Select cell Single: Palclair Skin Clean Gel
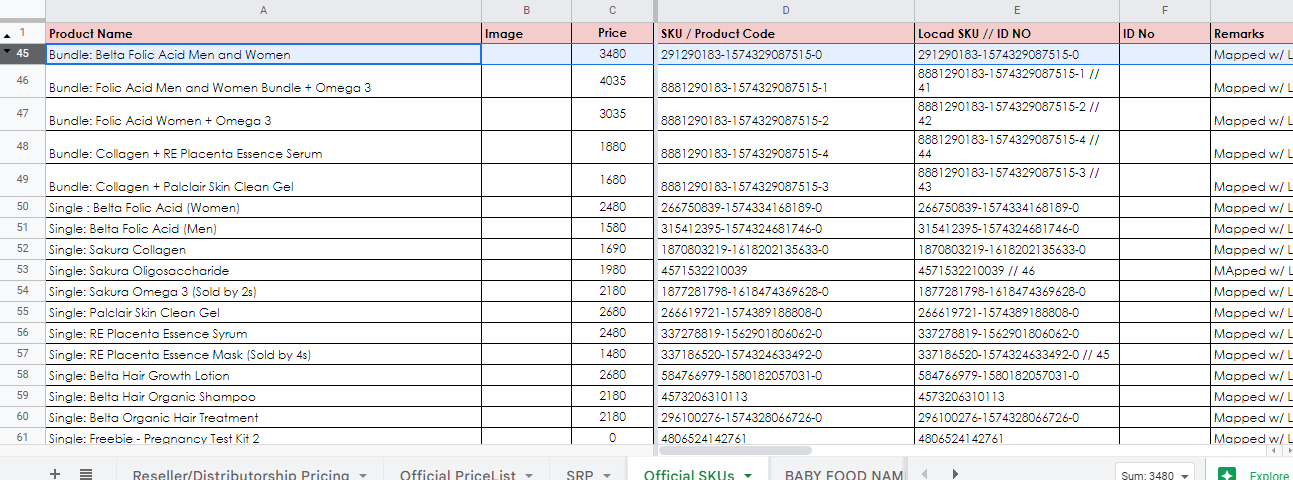 tap(263, 312)
